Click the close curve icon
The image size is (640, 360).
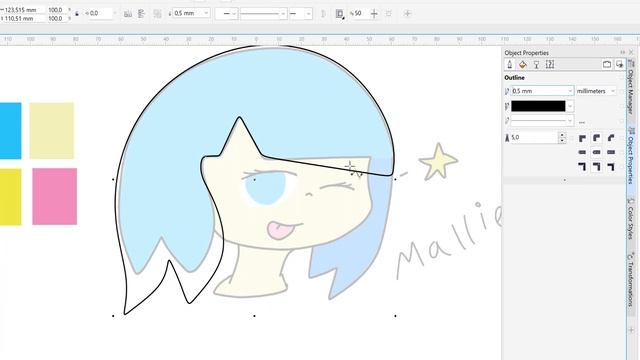click(x=323, y=13)
